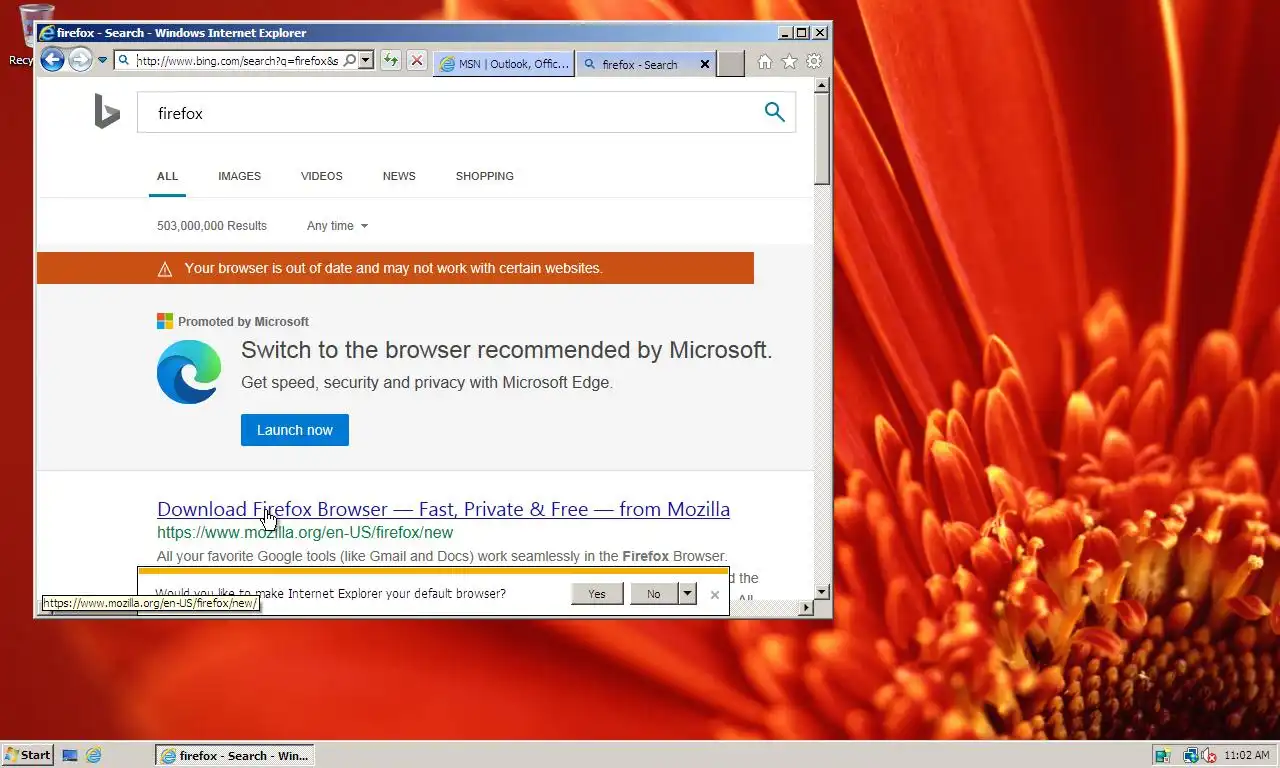
Task: Close the firefox - Search tab
Action: (704, 64)
